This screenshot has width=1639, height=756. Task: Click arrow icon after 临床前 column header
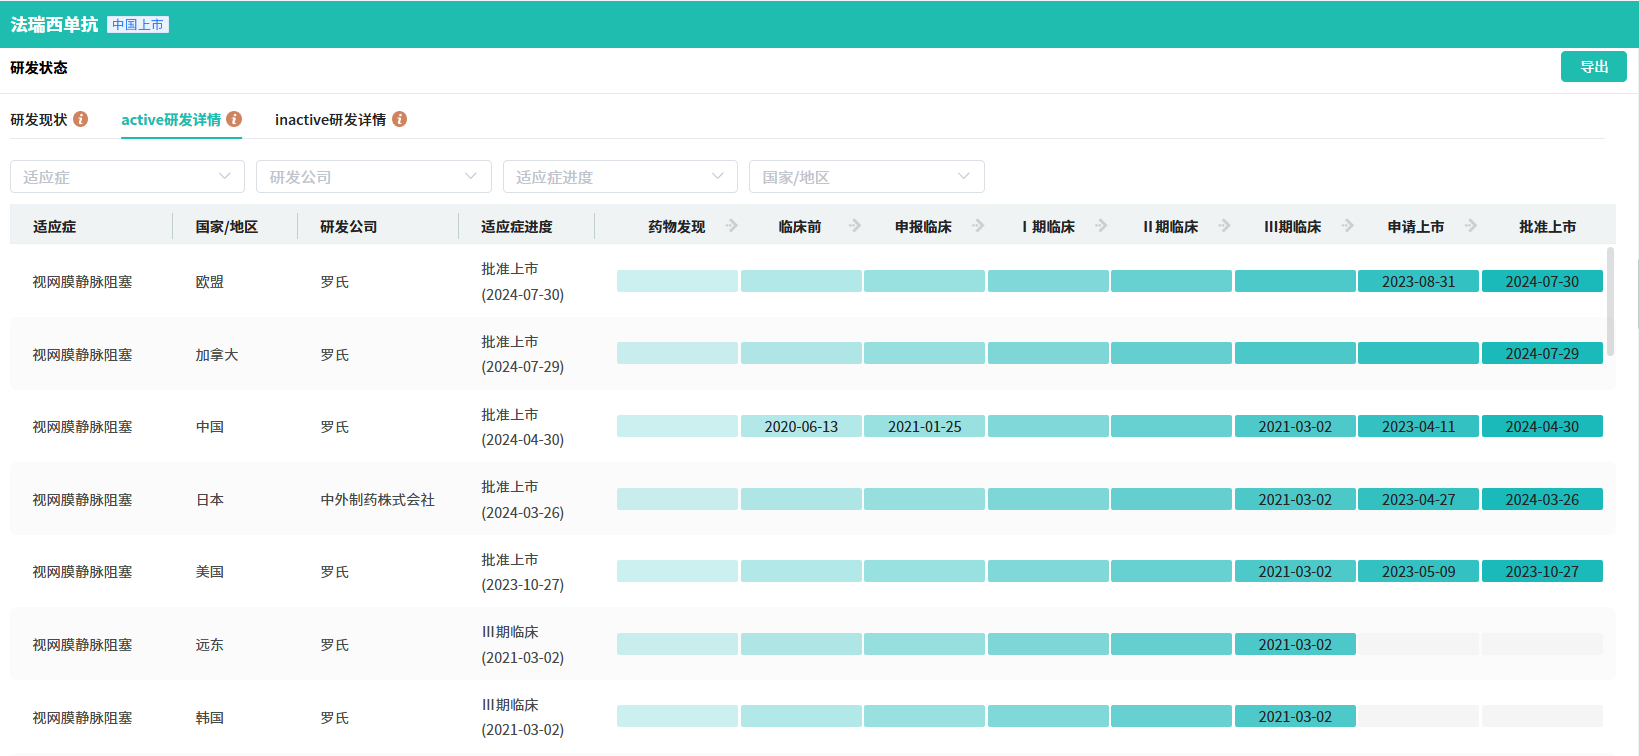855,226
